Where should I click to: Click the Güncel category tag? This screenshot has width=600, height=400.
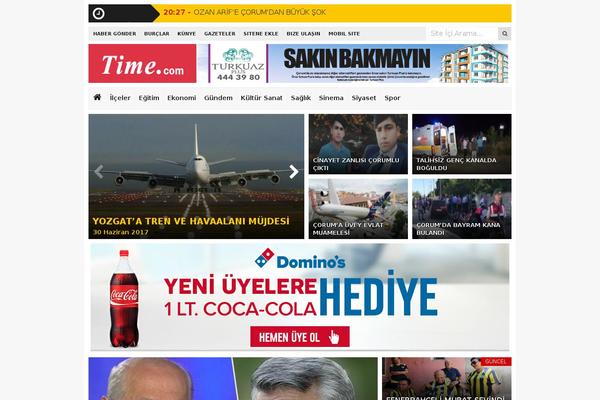click(496, 362)
